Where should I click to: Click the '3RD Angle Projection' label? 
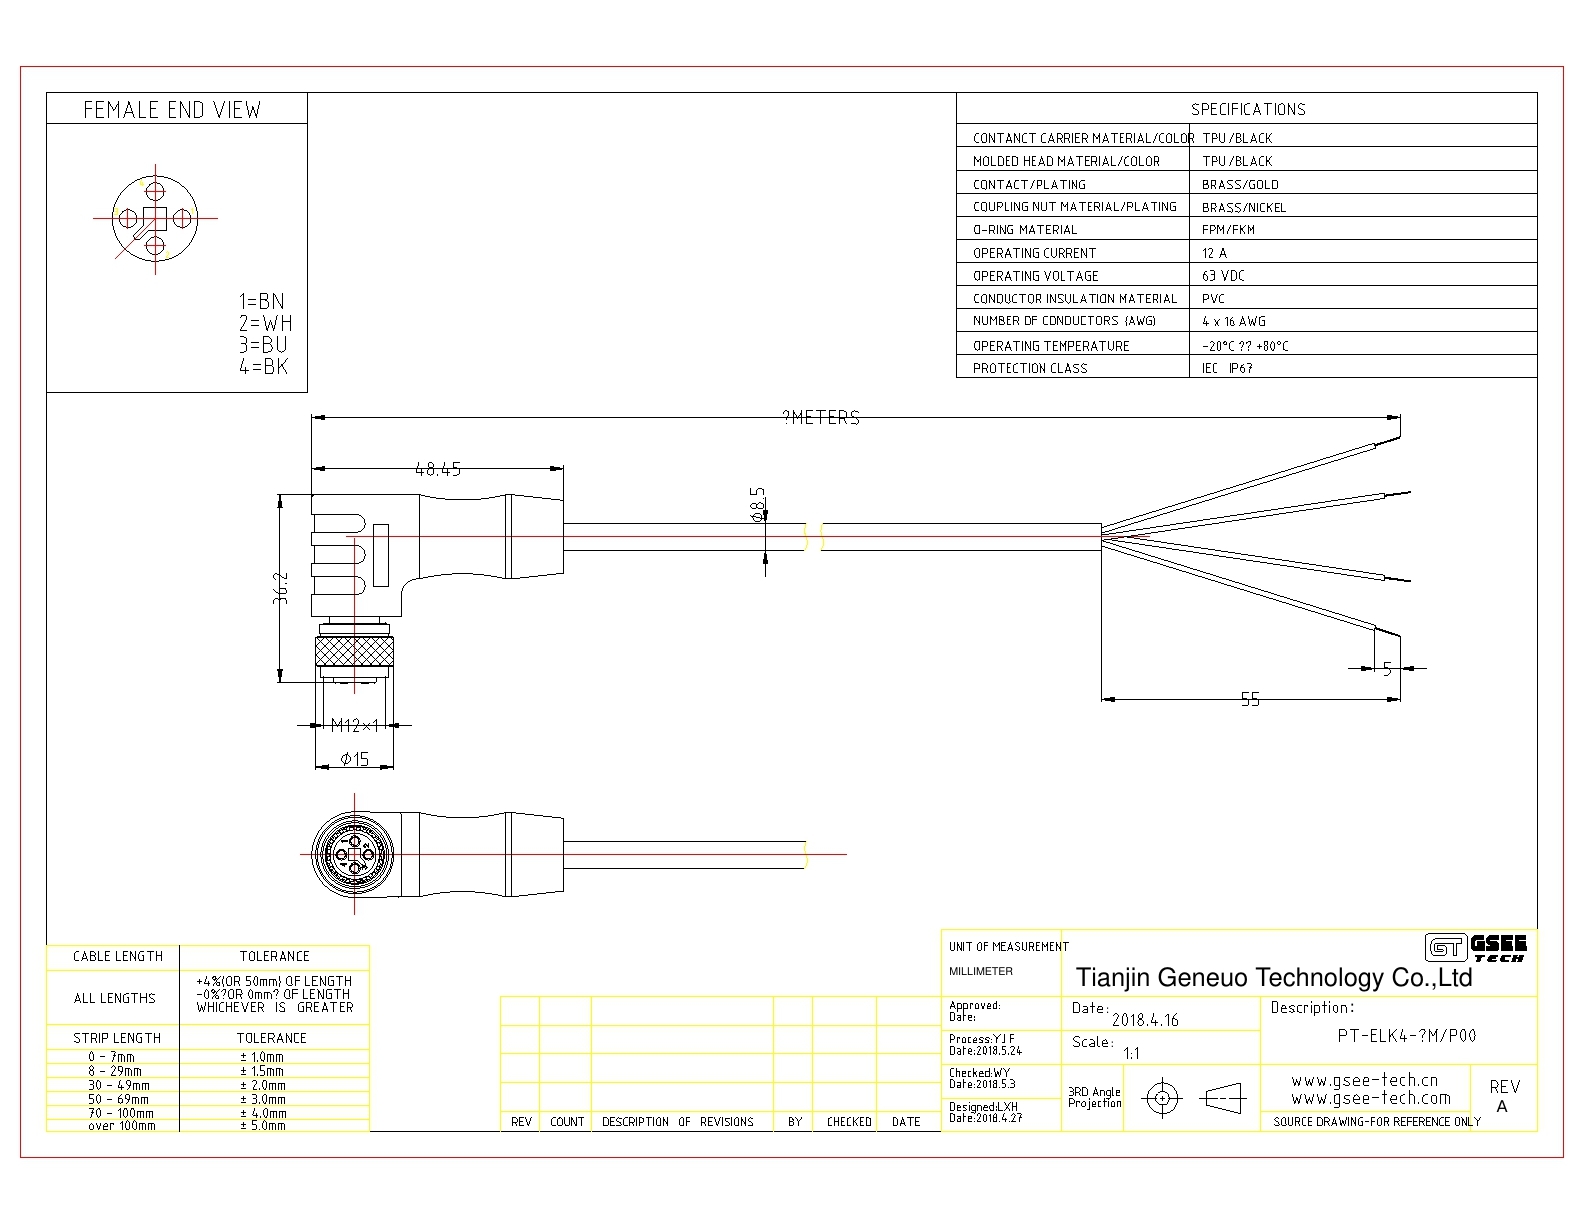[1095, 1098]
